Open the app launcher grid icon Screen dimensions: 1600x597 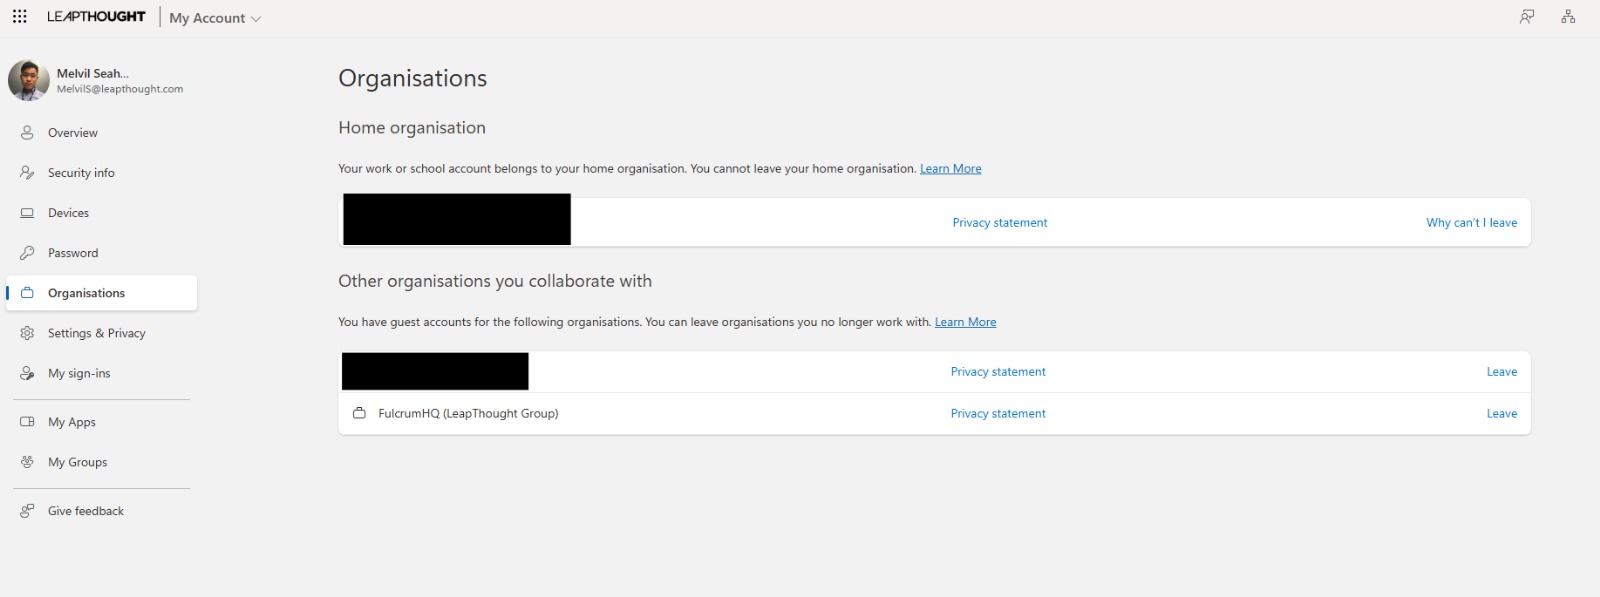[x=19, y=17]
